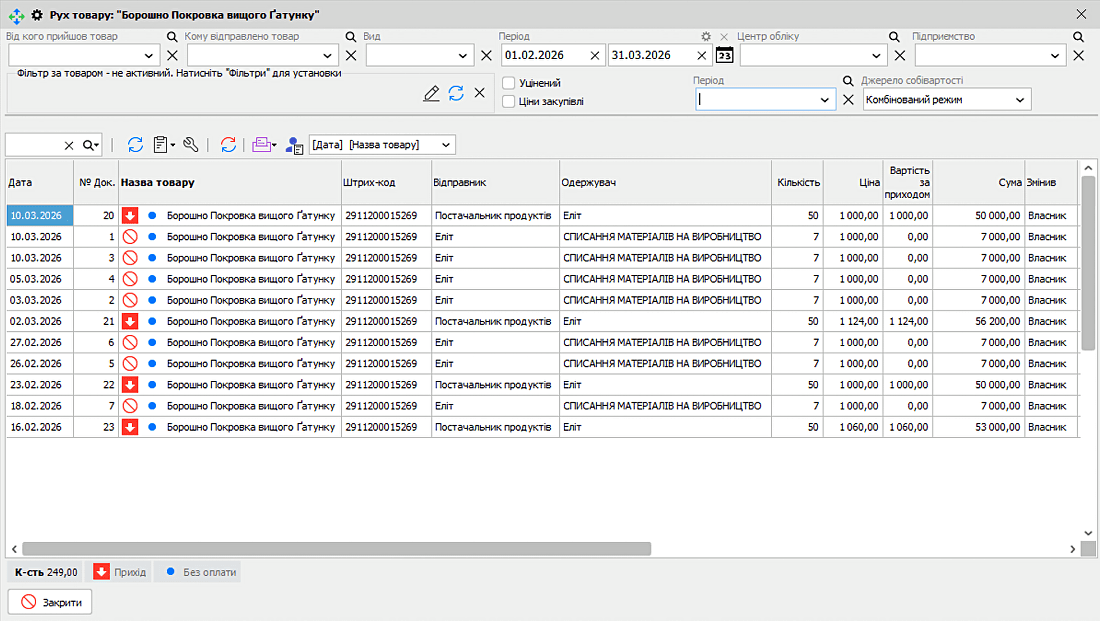Click the Прихід legend button

click(121, 572)
